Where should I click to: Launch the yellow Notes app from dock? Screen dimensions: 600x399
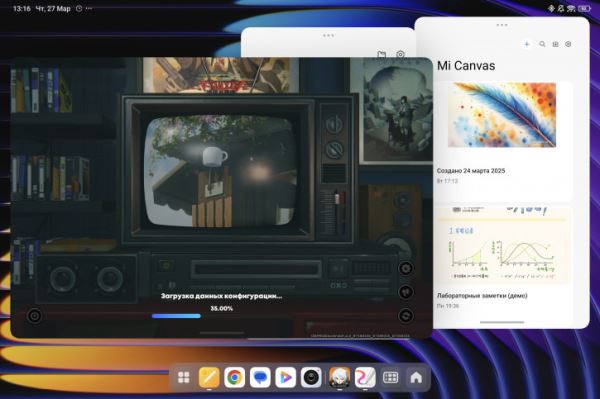(209, 377)
